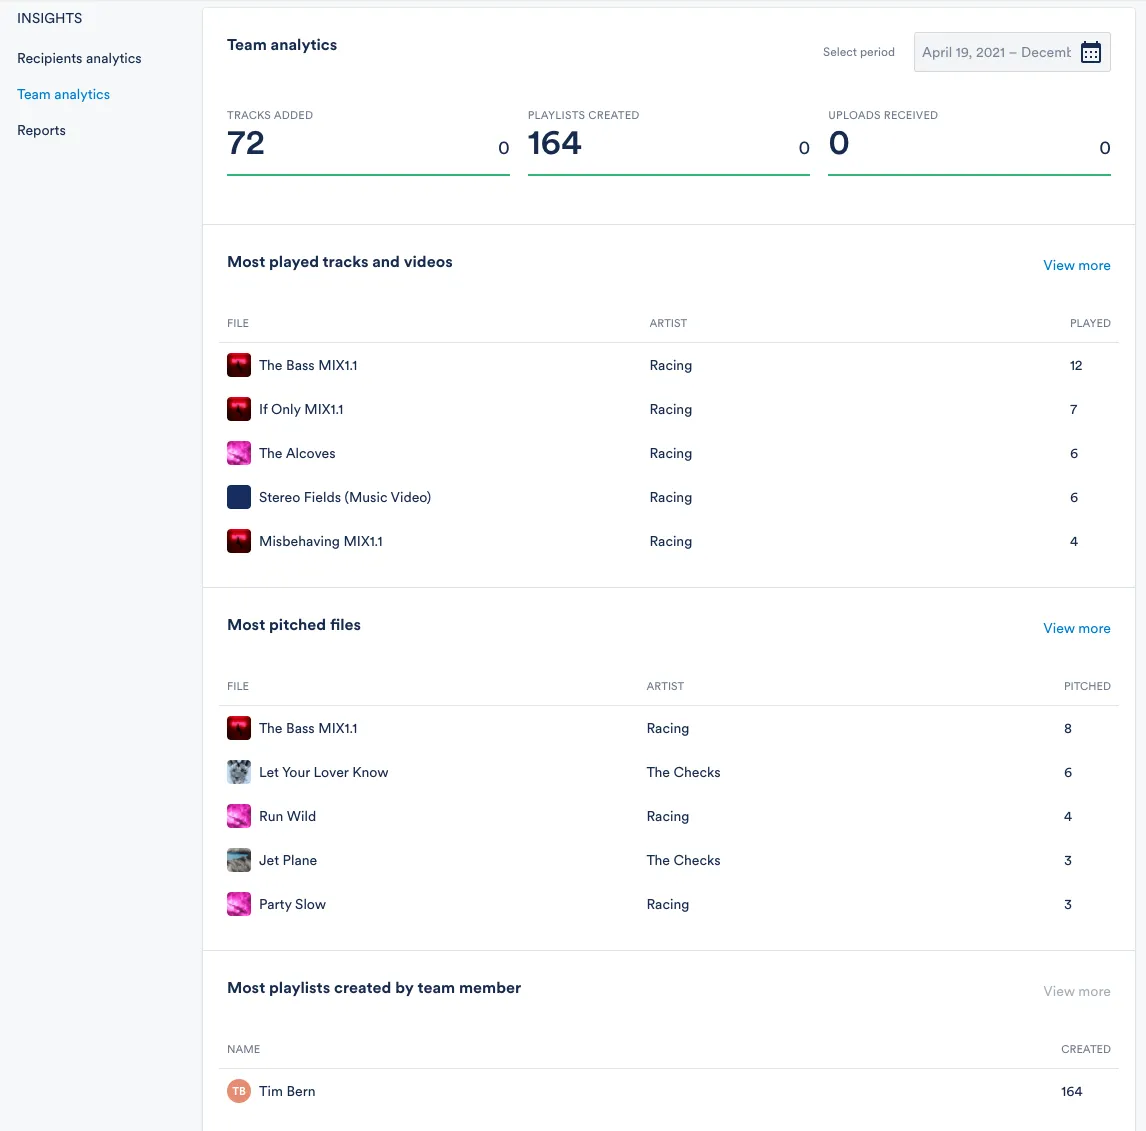
Task: Open the Reports section
Action: [41, 130]
